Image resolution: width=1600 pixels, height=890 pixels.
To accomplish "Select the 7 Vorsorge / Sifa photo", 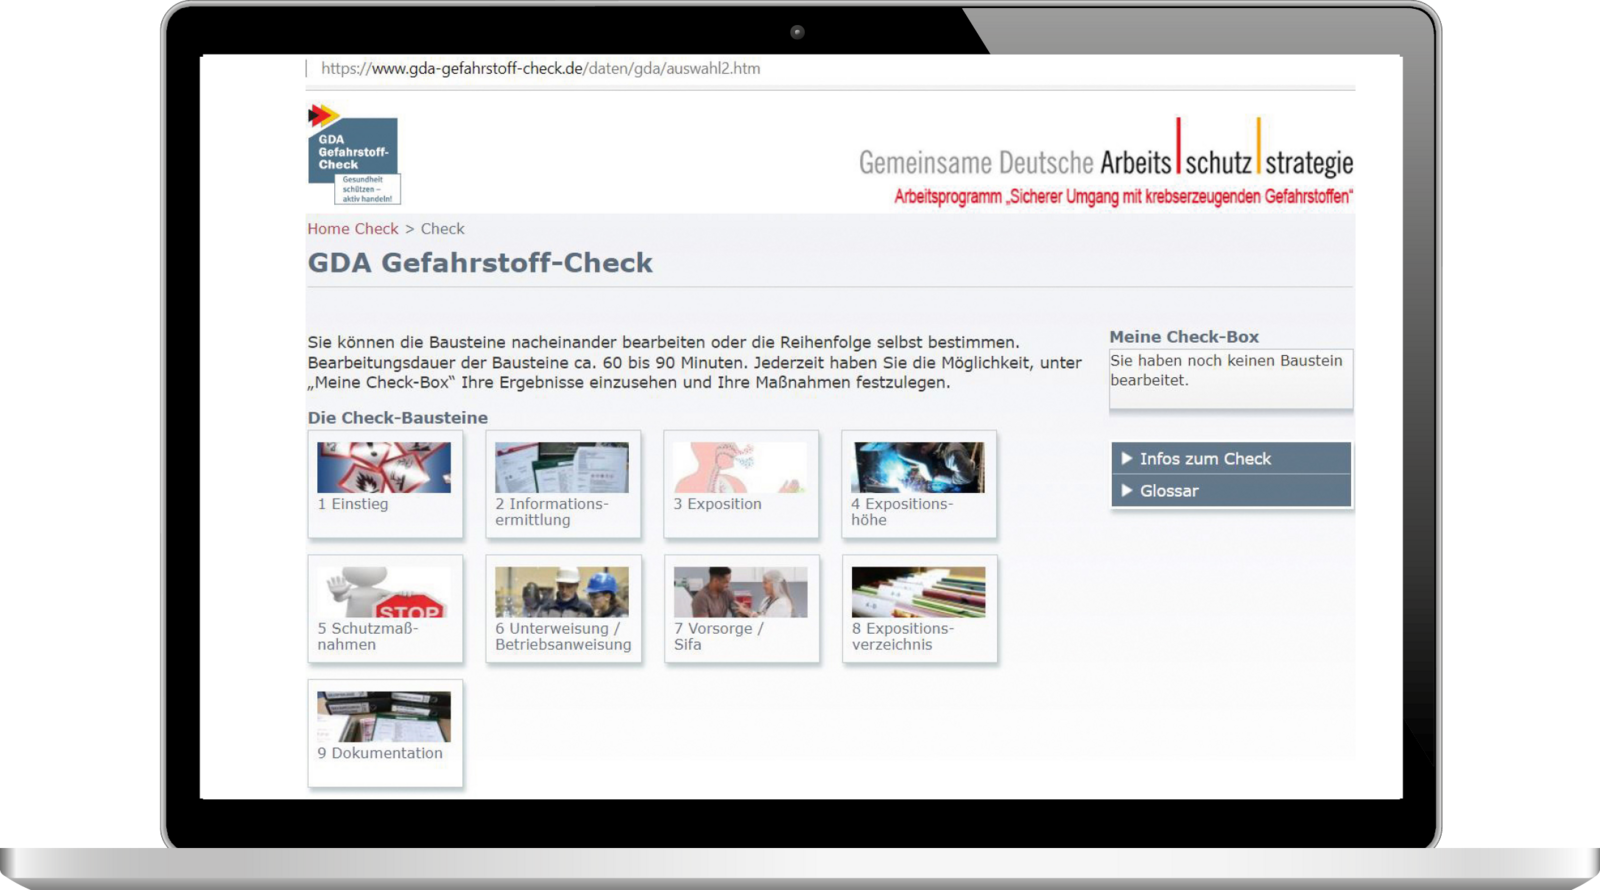I will (x=740, y=592).
